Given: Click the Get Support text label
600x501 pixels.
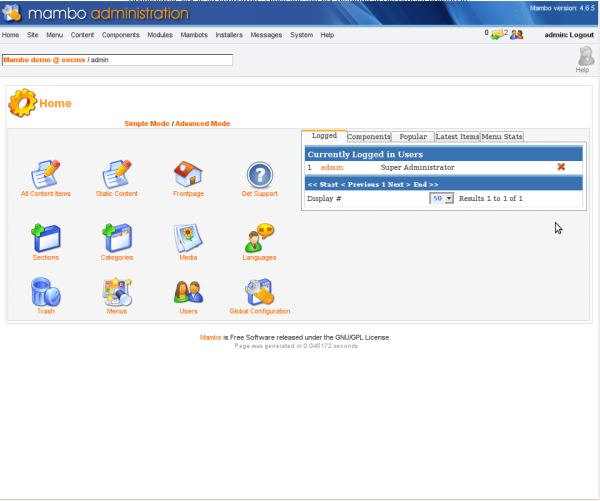Looking at the screenshot, I should coord(259,194).
